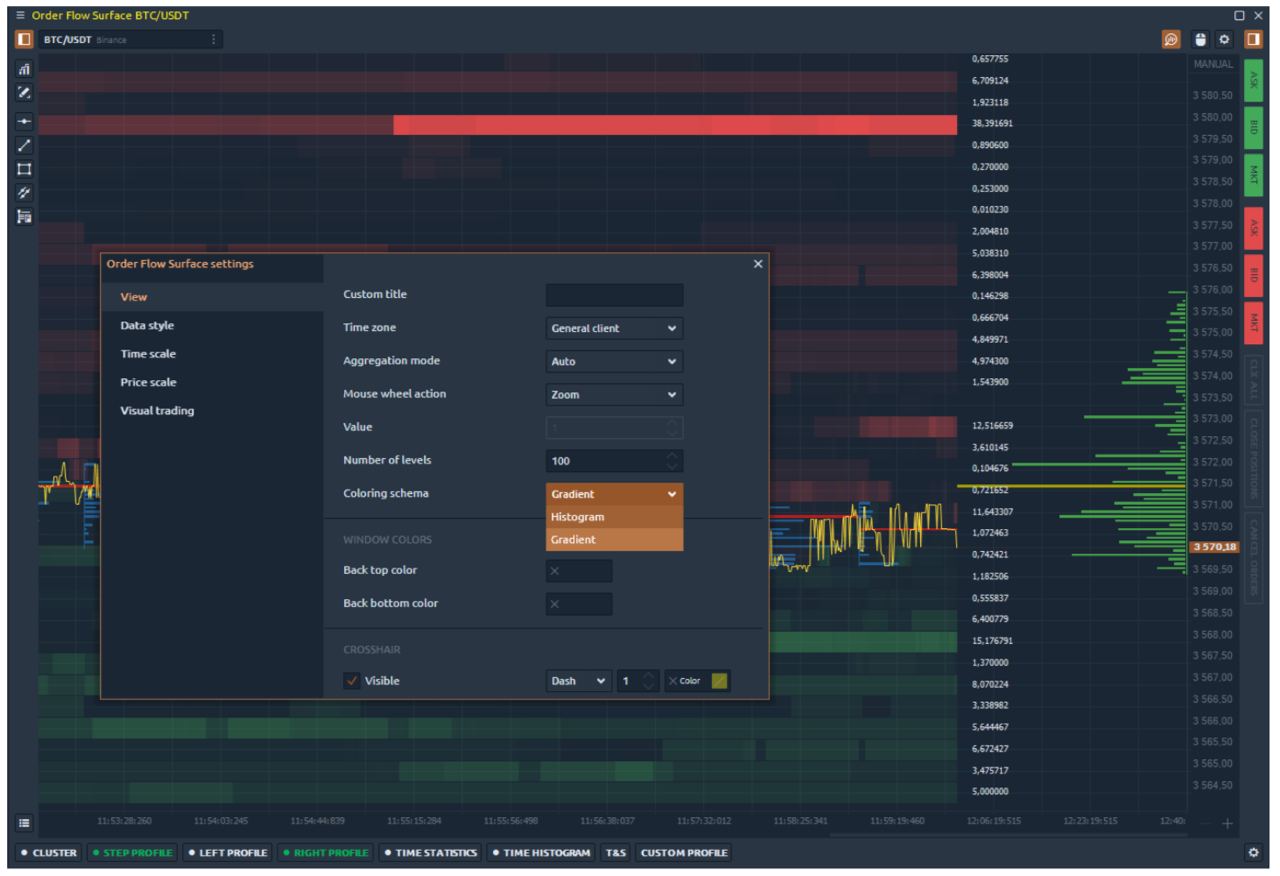Open the crosshair color swatch

click(x=720, y=681)
